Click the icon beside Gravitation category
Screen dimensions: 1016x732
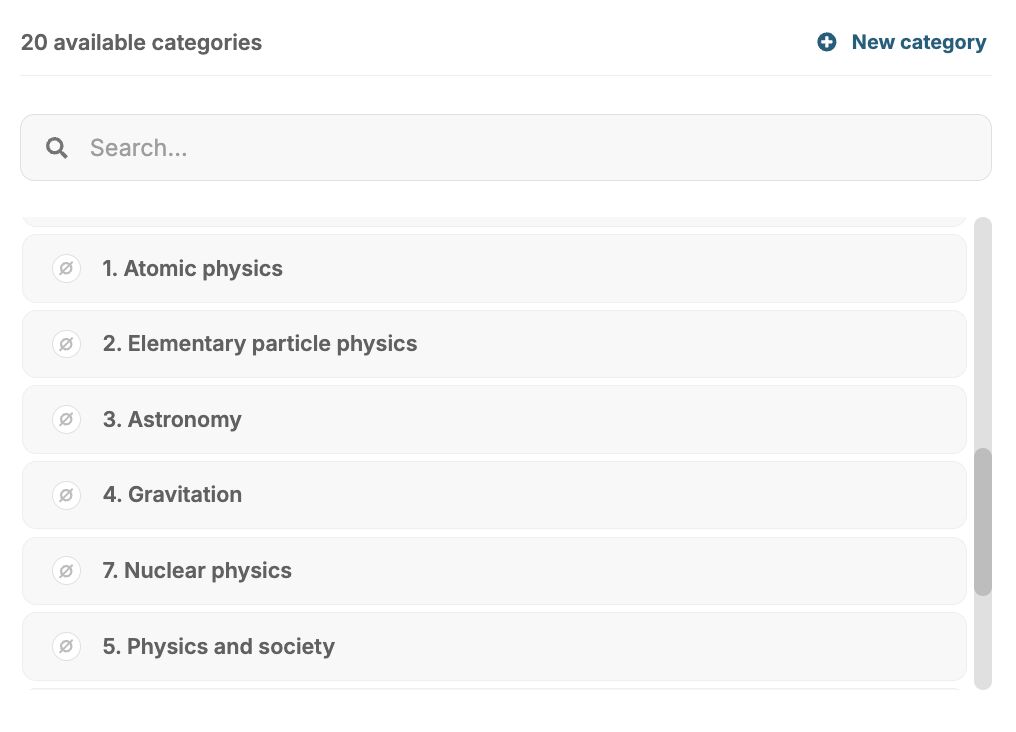[66, 495]
